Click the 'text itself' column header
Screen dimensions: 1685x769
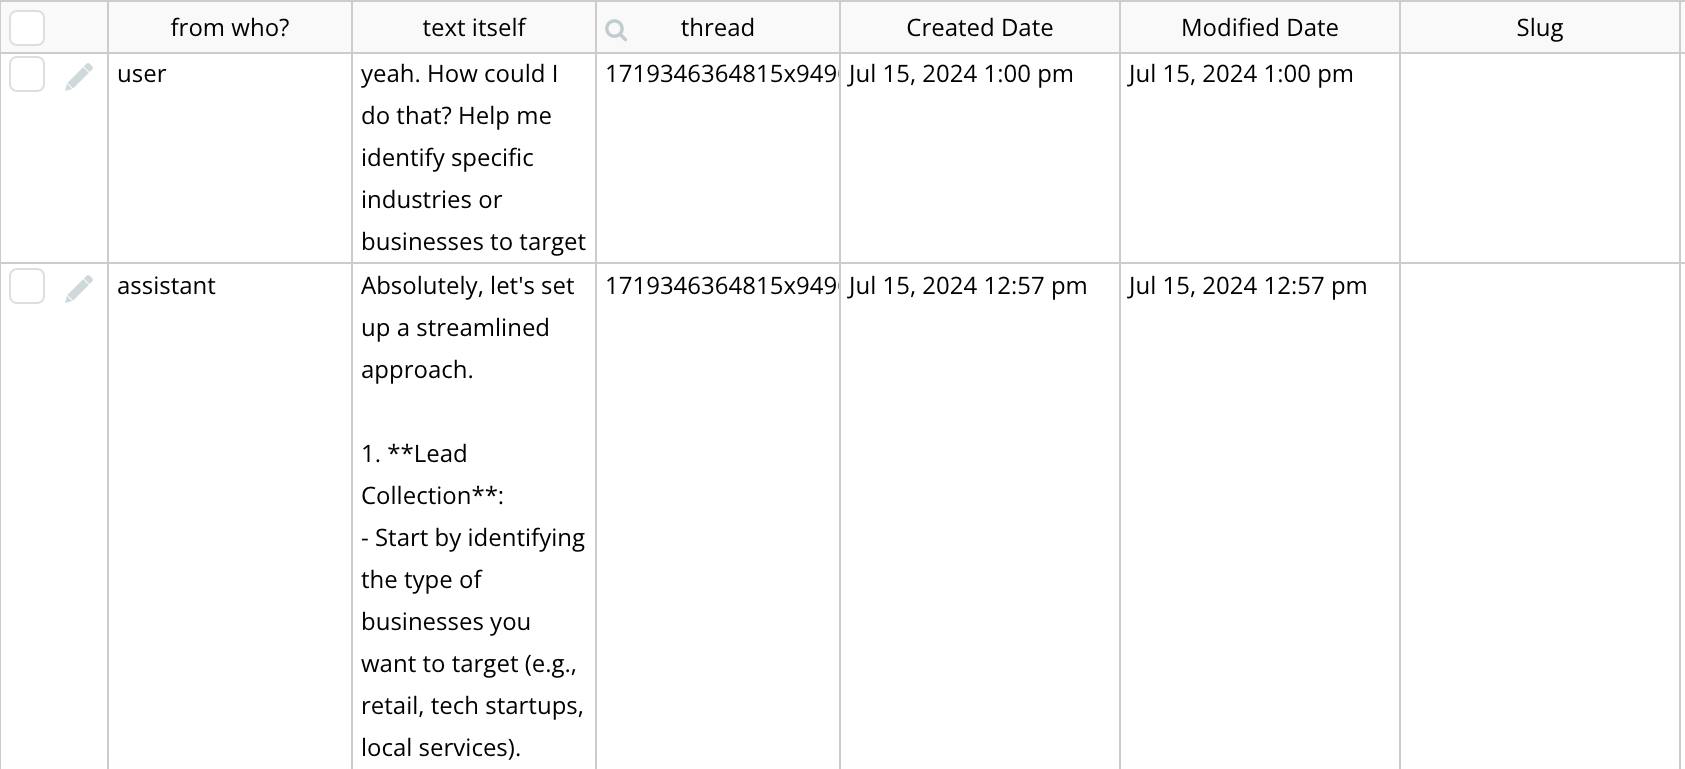point(473,28)
